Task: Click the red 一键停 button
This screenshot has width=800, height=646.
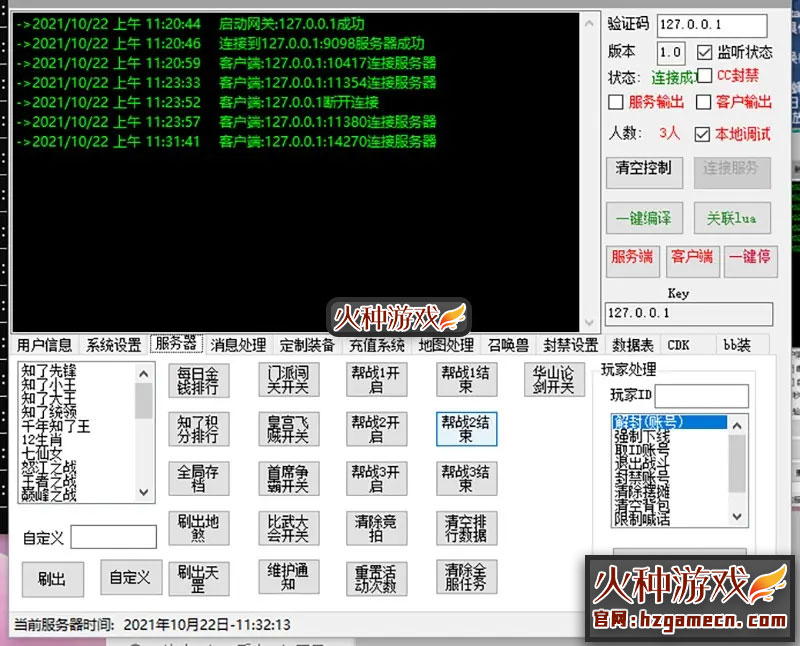Action: pos(752,258)
